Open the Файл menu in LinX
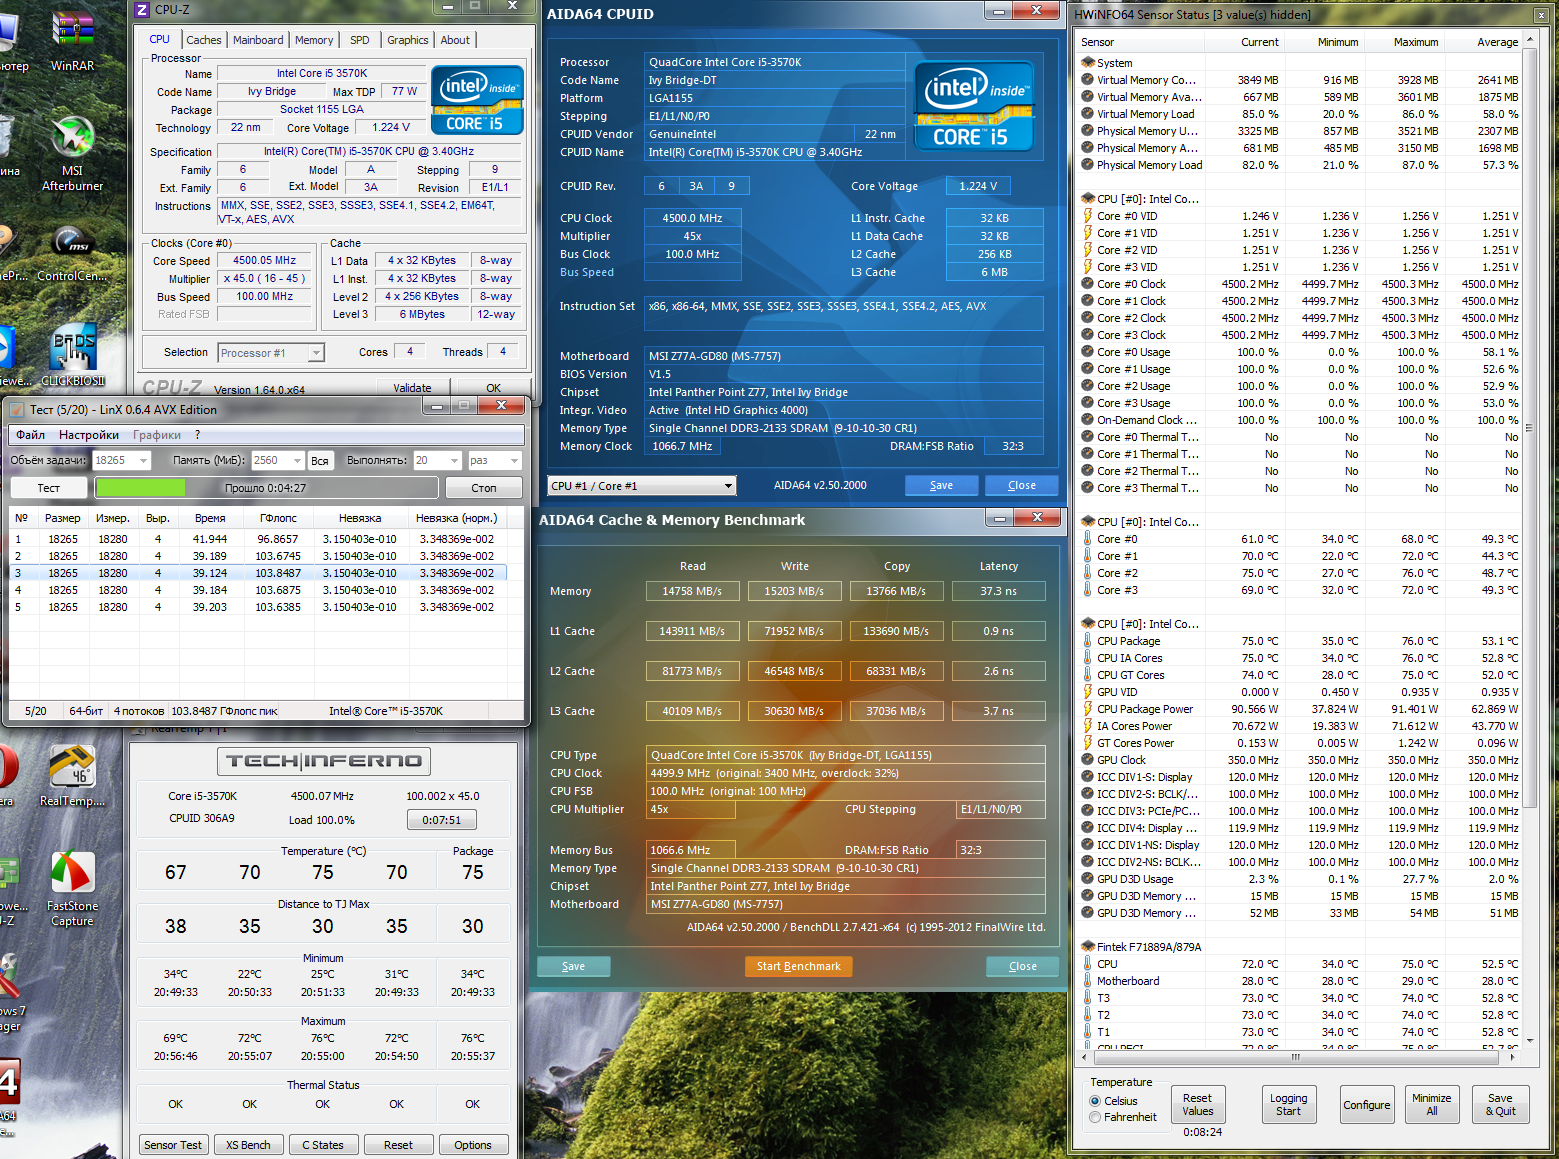 pyautogui.click(x=30, y=435)
